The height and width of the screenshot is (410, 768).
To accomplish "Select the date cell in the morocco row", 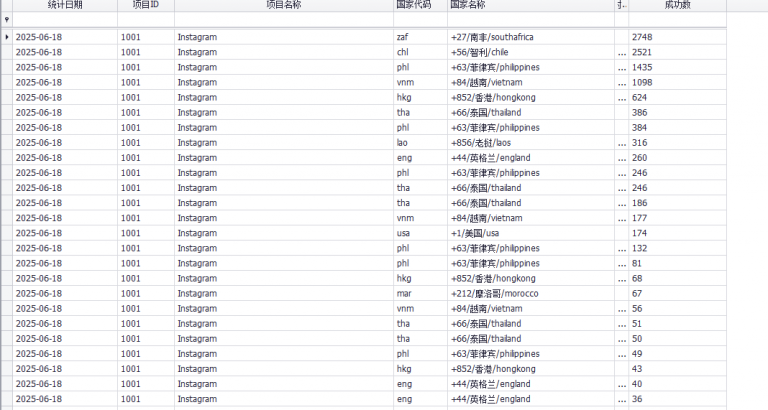I will coord(65,293).
